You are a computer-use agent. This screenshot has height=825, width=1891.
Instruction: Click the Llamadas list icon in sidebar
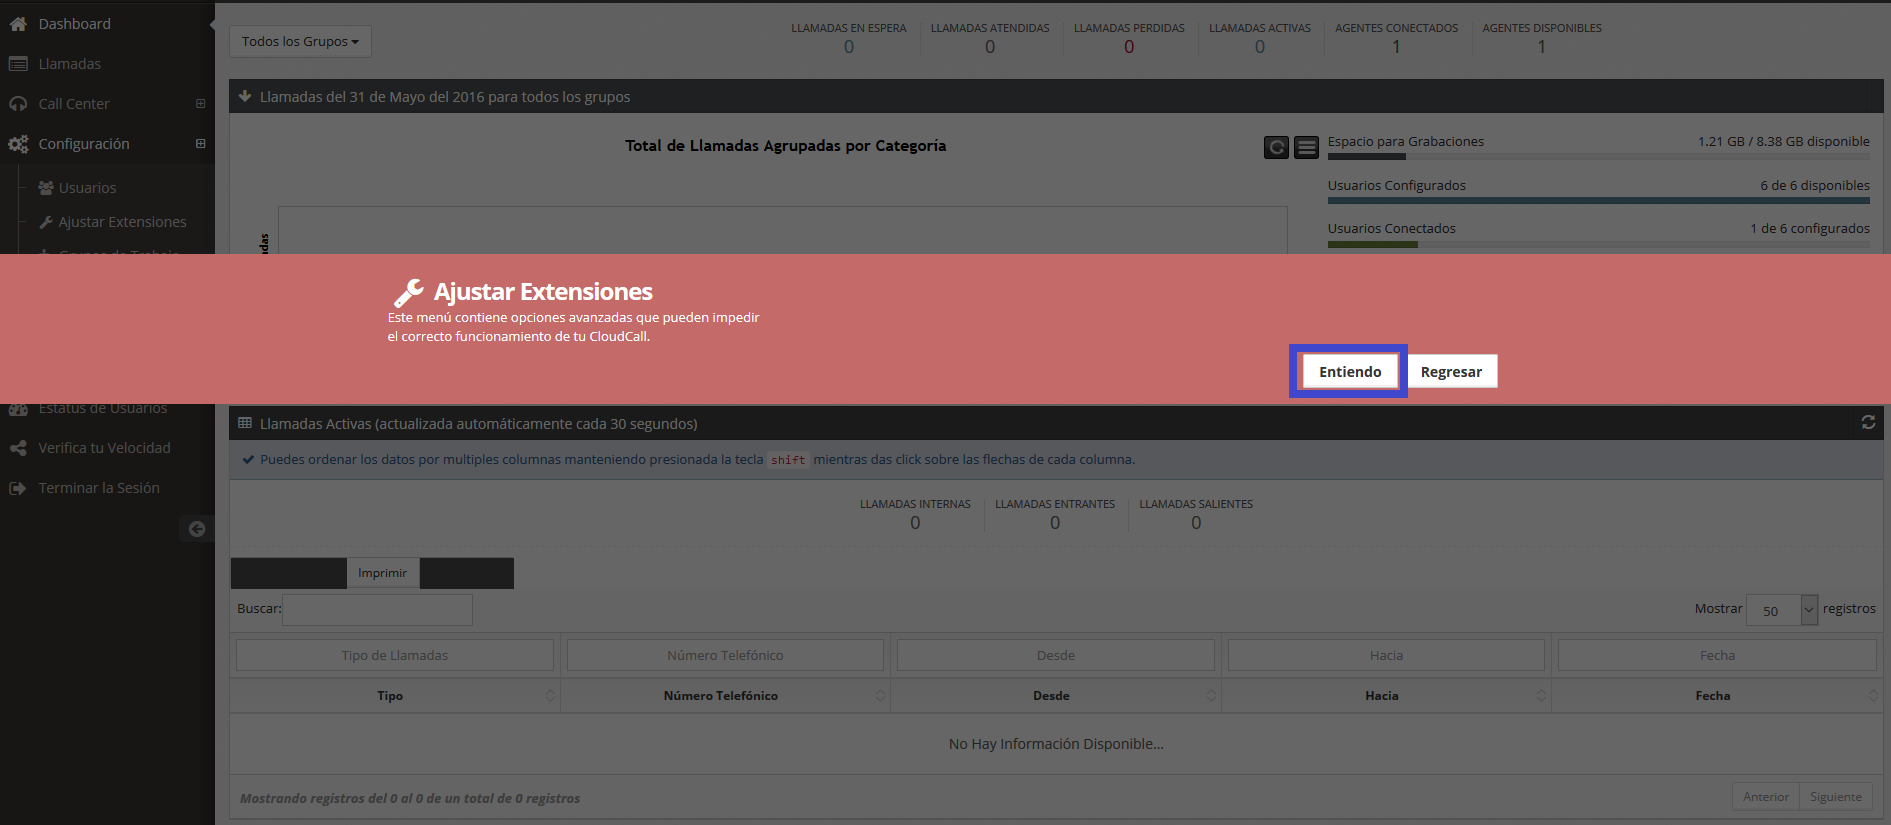(x=18, y=64)
